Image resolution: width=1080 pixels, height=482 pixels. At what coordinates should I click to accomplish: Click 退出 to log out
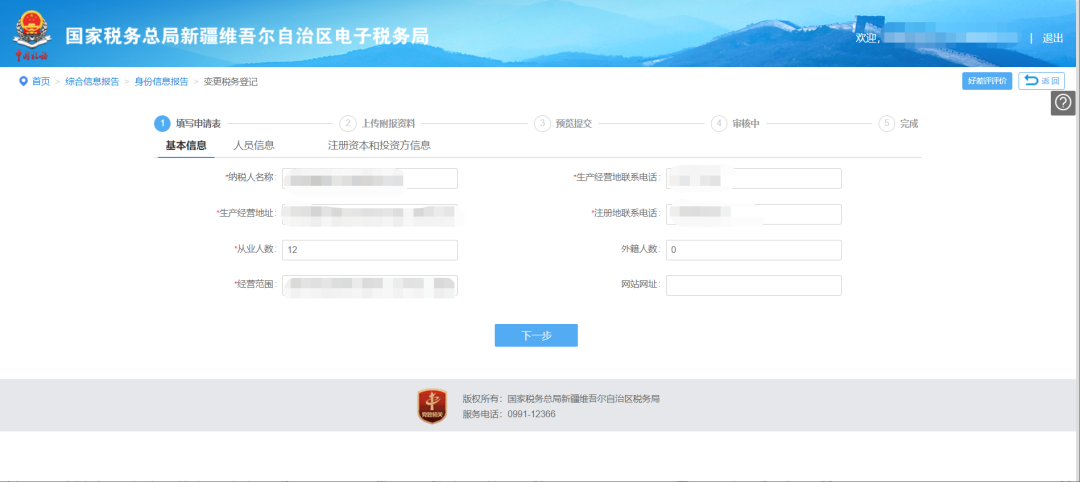click(1053, 38)
